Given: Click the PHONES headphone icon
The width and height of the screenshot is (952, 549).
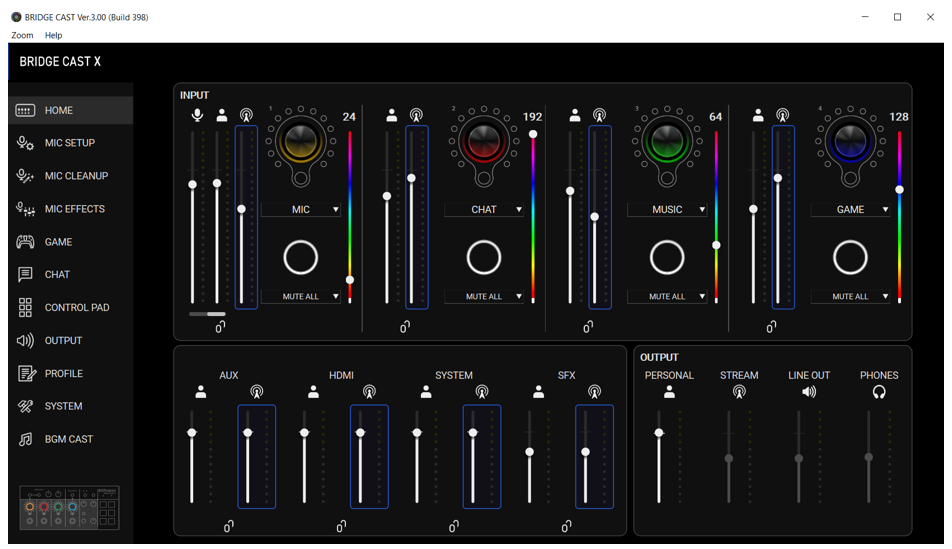Looking at the screenshot, I should 879,392.
